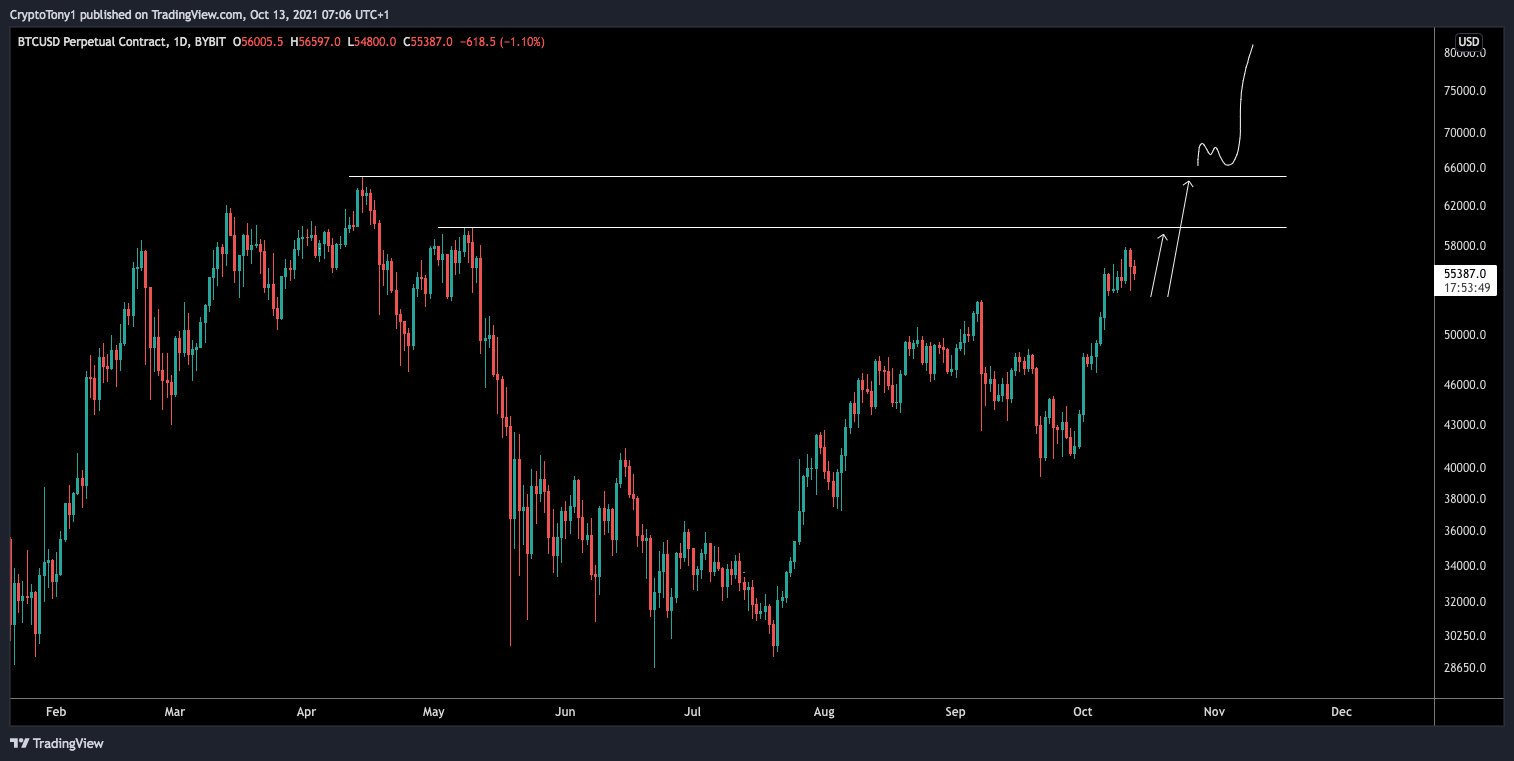
Task: Select the change value −618.5 (−1.10%)
Action: click(x=501, y=42)
